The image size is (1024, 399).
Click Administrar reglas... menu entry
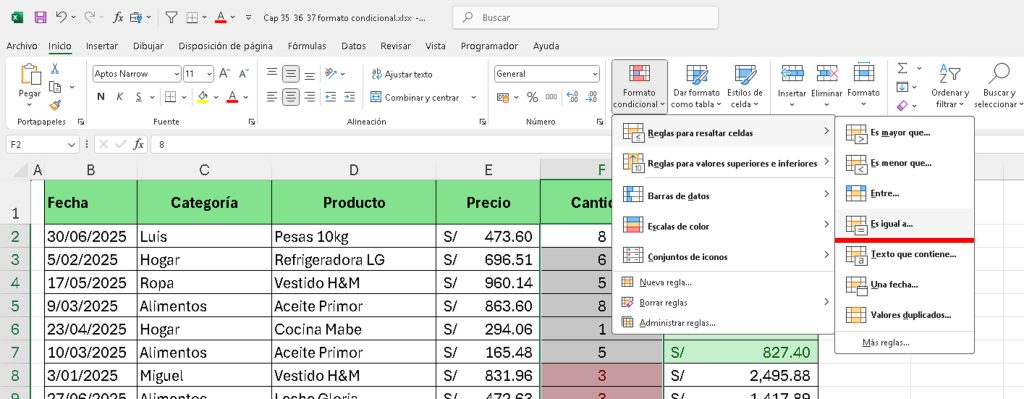click(x=724, y=323)
